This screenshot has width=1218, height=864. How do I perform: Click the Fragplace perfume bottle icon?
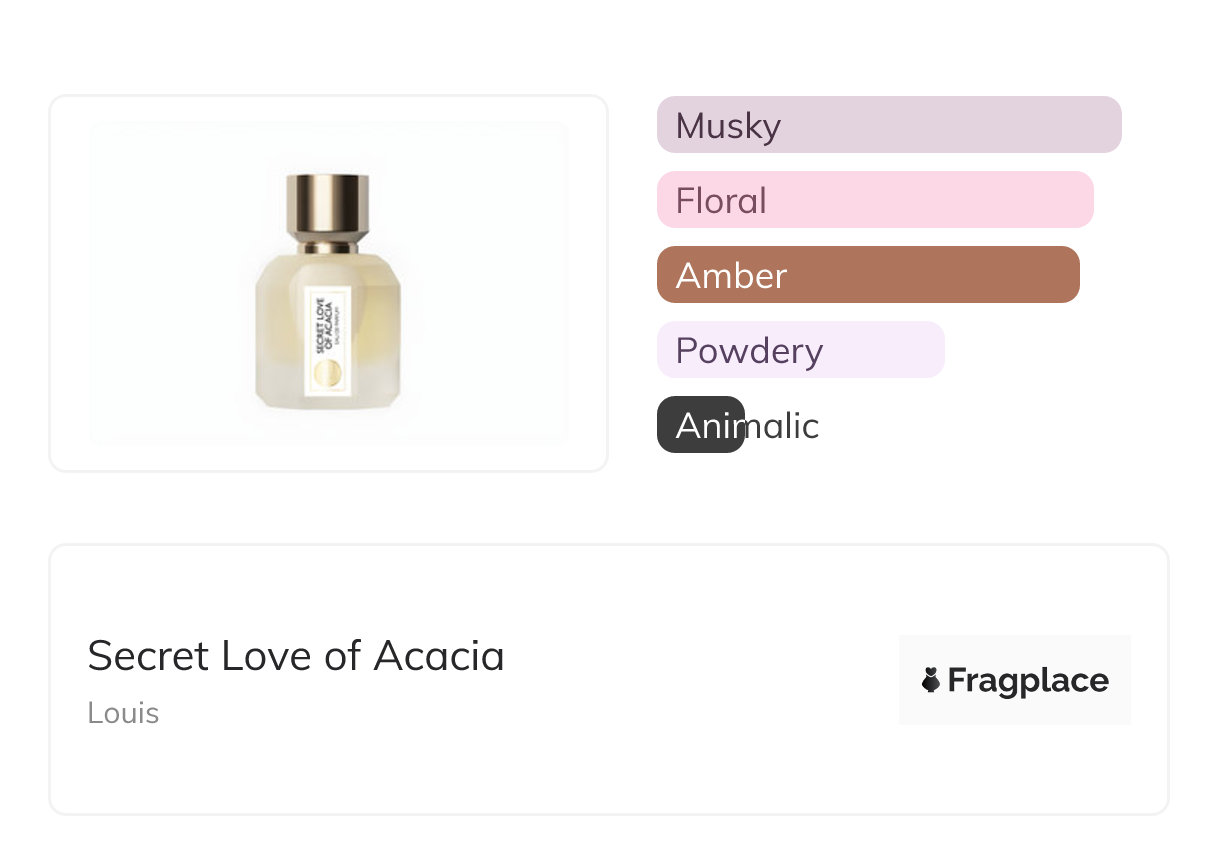(x=931, y=681)
